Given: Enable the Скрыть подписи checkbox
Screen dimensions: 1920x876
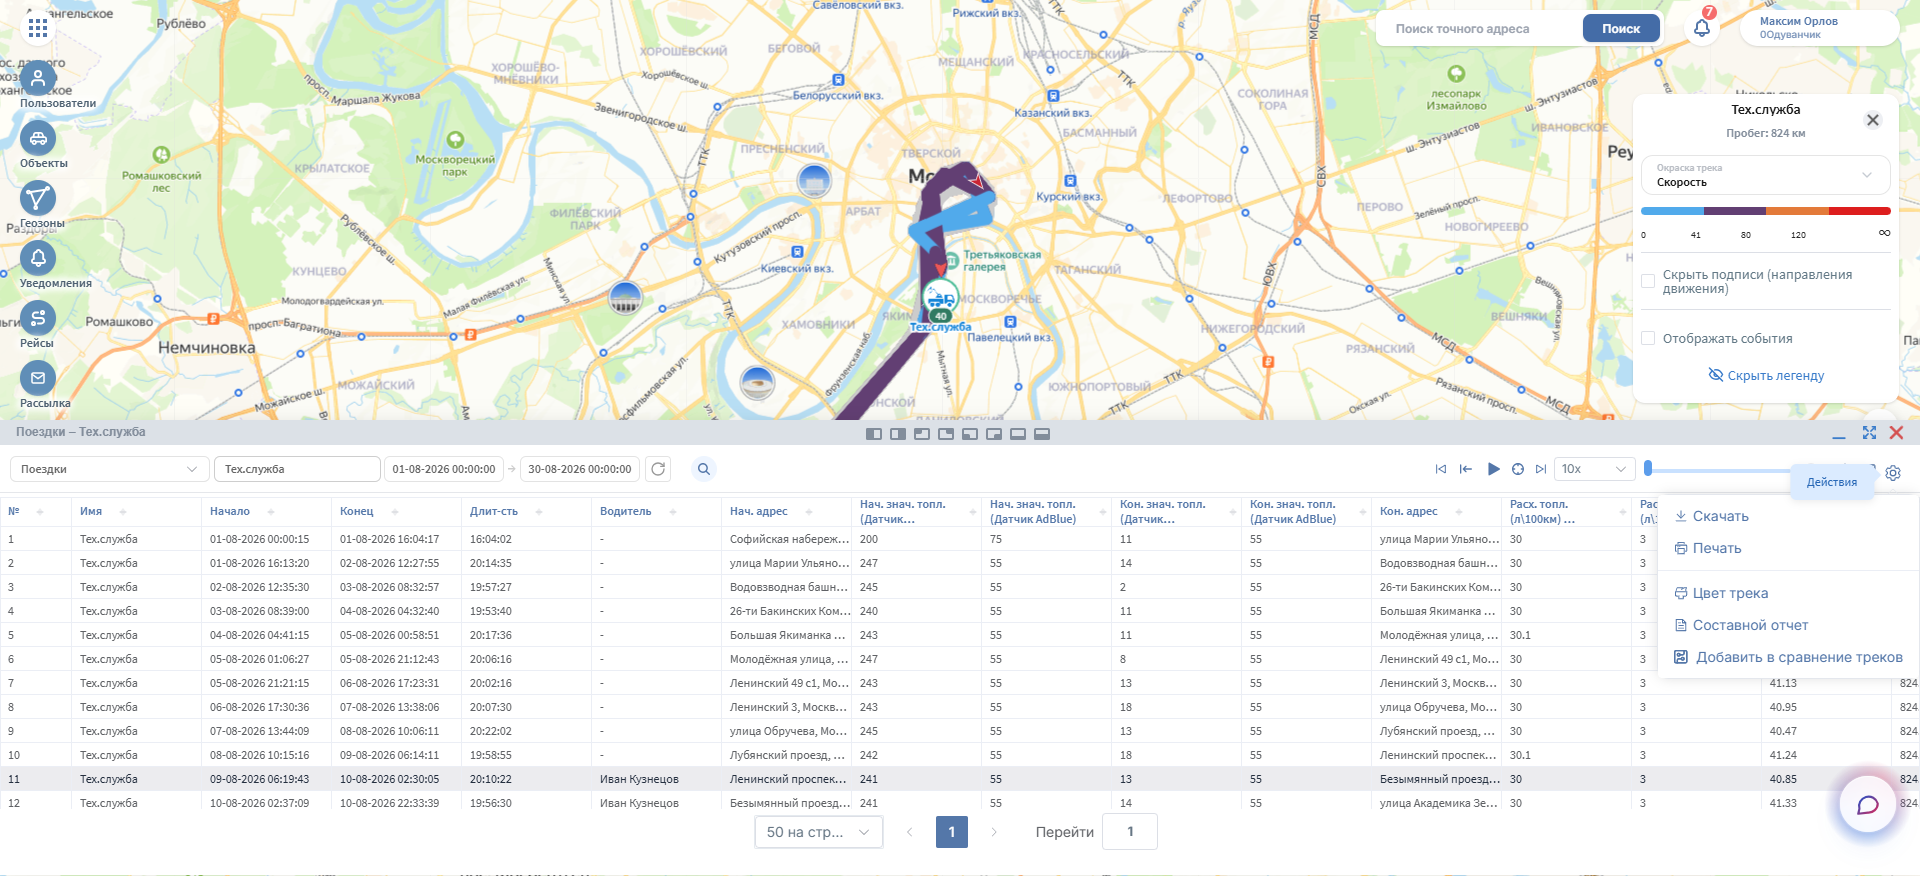Looking at the screenshot, I should pos(1648,282).
